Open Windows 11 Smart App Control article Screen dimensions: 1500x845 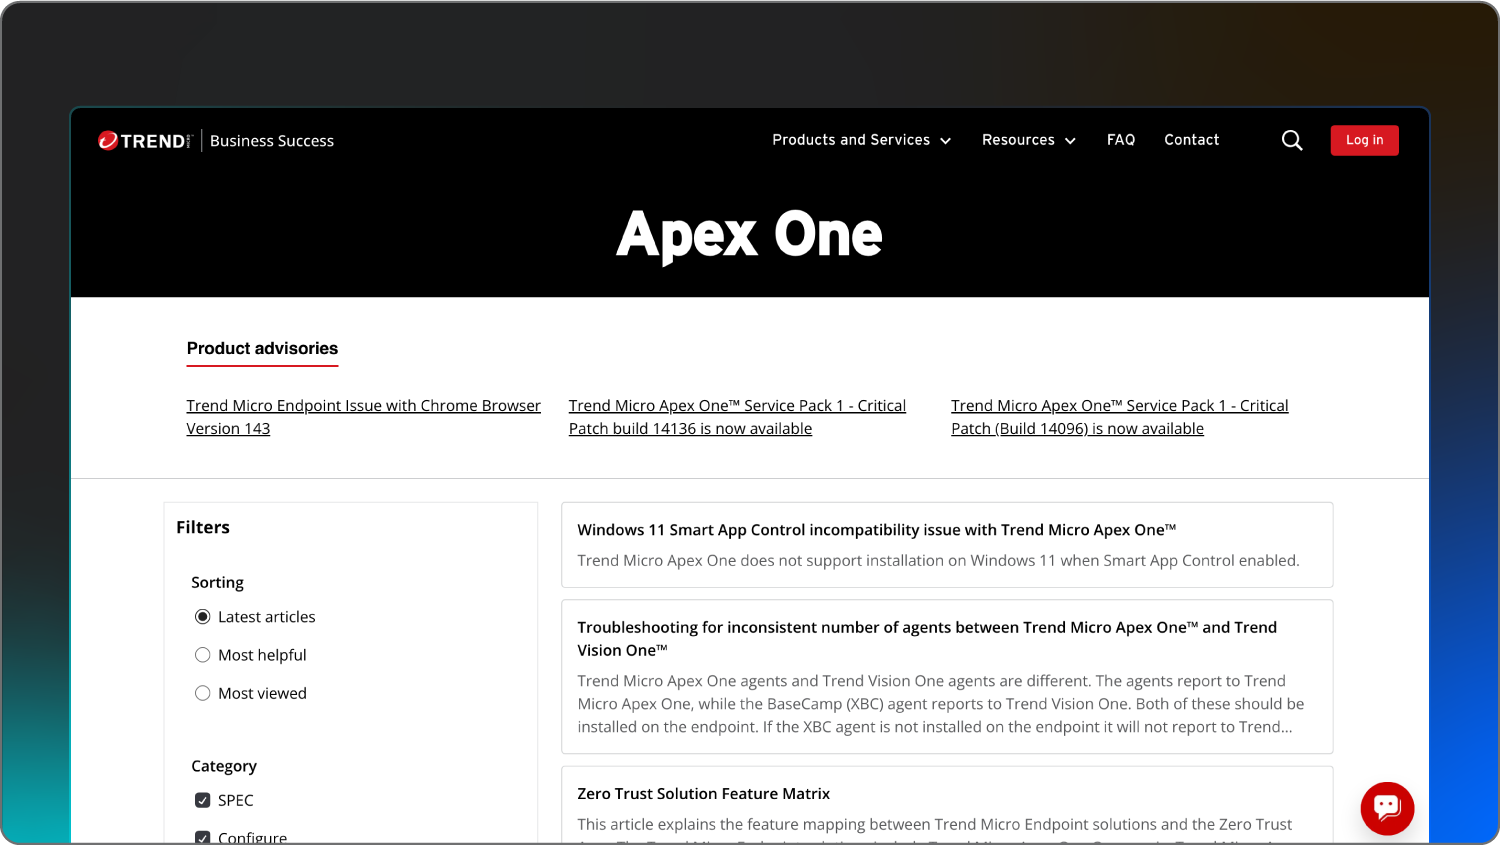pos(876,530)
